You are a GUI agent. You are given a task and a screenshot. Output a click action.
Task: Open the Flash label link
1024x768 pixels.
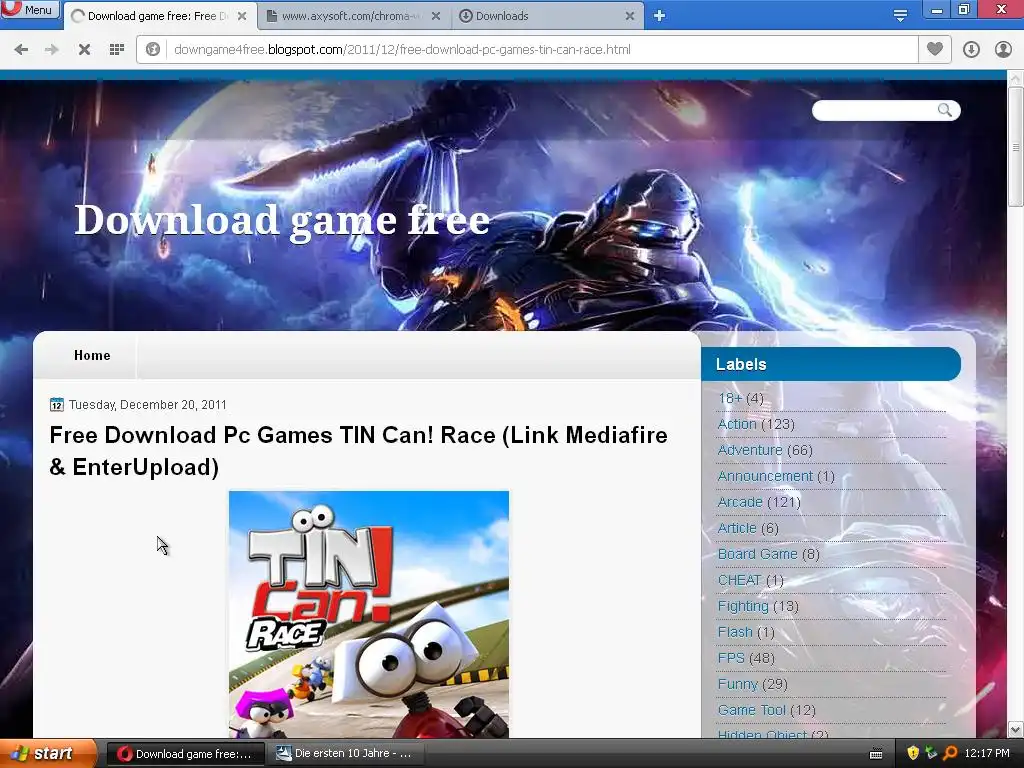[735, 632]
